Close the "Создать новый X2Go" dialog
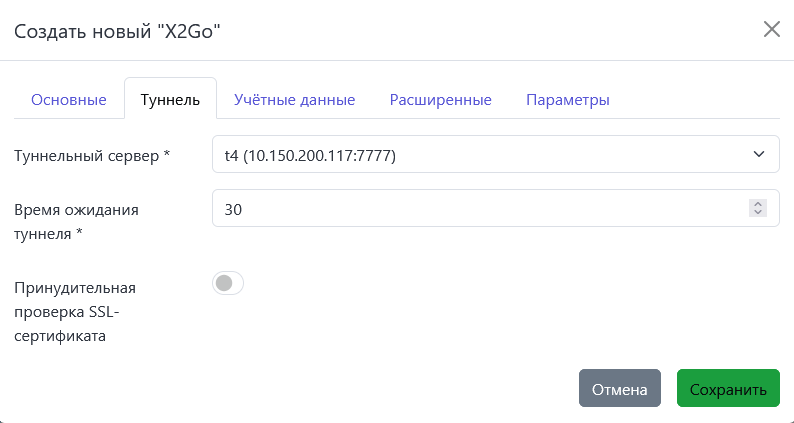794x423 pixels. click(771, 29)
